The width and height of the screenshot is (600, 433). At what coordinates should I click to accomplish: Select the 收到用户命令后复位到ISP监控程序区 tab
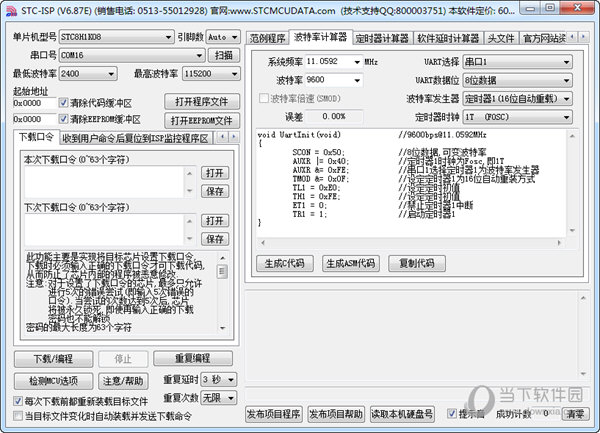[x=135, y=138]
